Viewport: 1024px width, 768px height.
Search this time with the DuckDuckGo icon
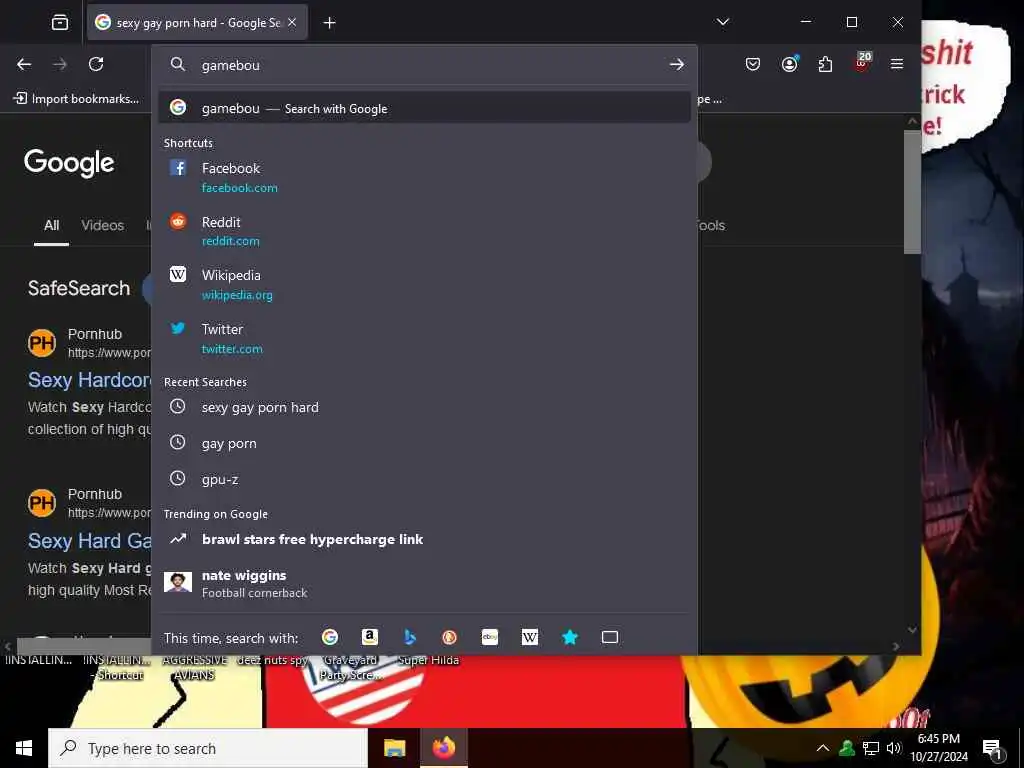(x=450, y=637)
